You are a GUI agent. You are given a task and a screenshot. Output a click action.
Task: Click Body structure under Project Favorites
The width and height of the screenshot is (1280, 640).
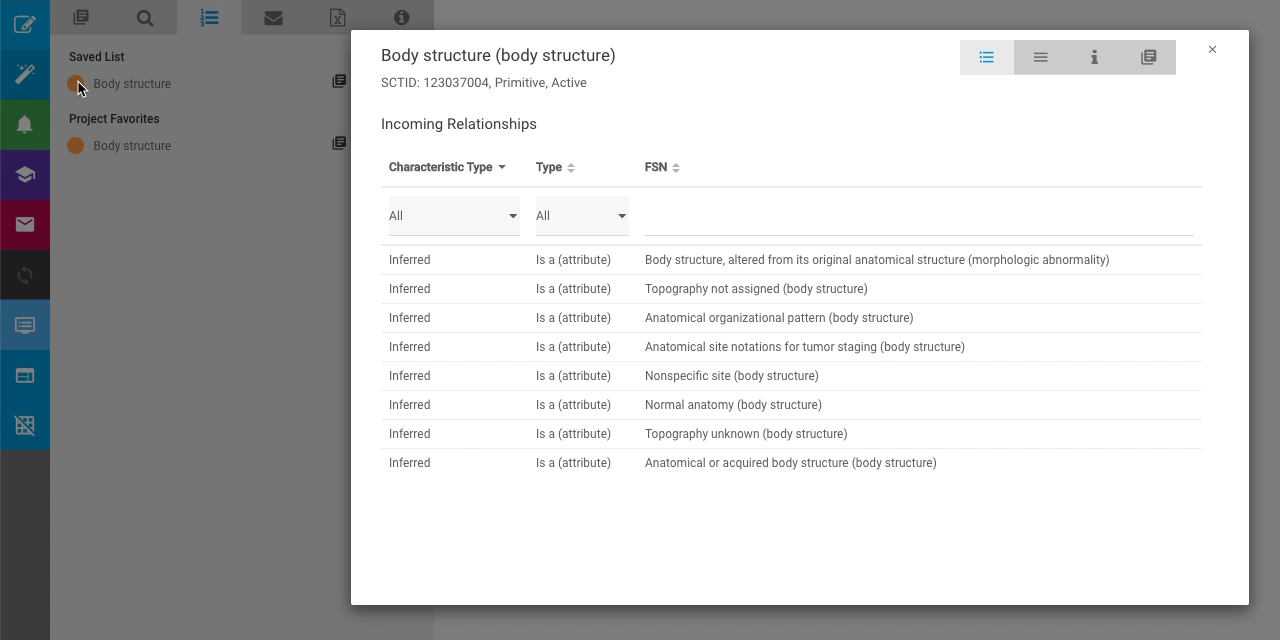pyautogui.click(x=132, y=146)
